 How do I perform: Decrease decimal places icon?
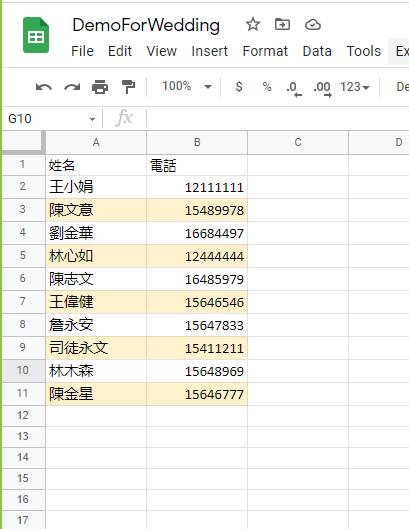pyautogui.click(x=294, y=89)
